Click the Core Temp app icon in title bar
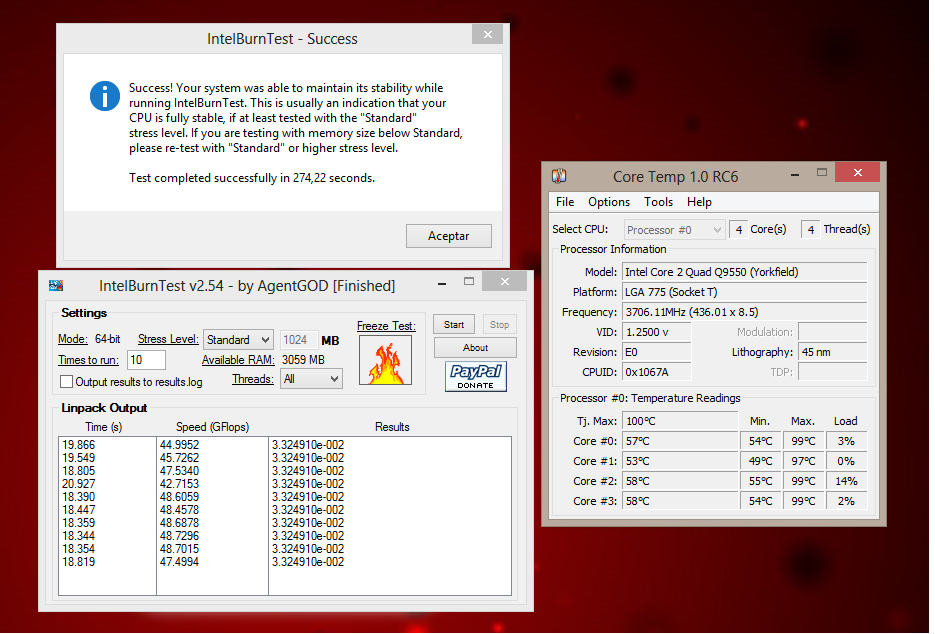The height and width of the screenshot is (634, 935). tap(559, 176)
